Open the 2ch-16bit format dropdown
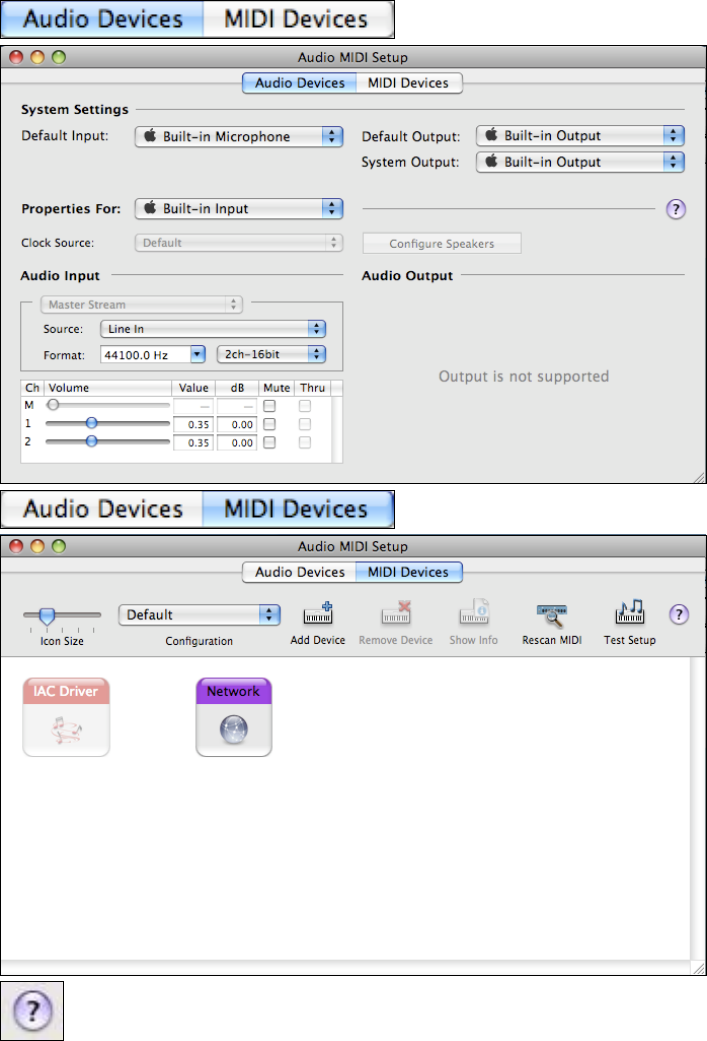Viewport: 707px width, 1041px height. pyautogui.click(x=272, y=355)
